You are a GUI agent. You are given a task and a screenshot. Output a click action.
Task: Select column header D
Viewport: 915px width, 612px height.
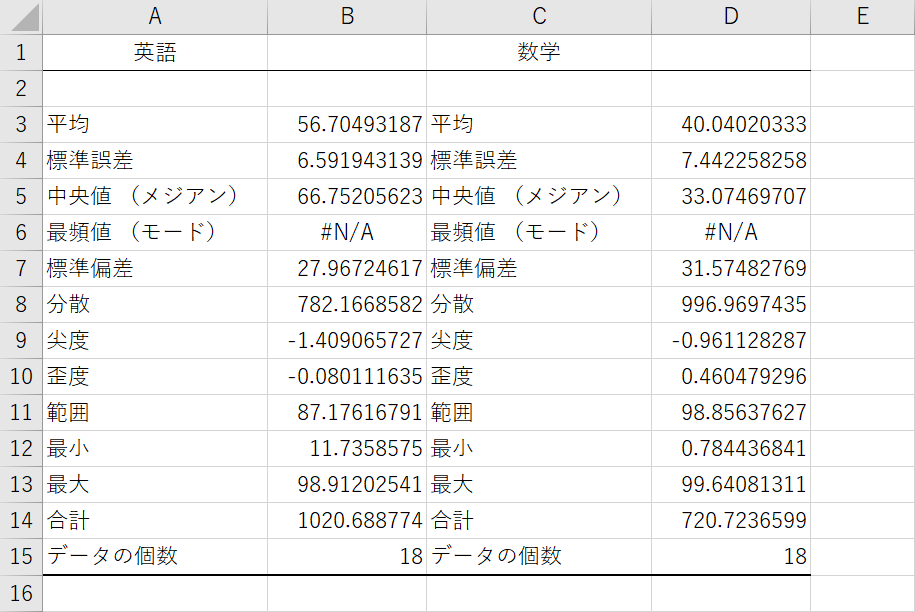point(731,16)
